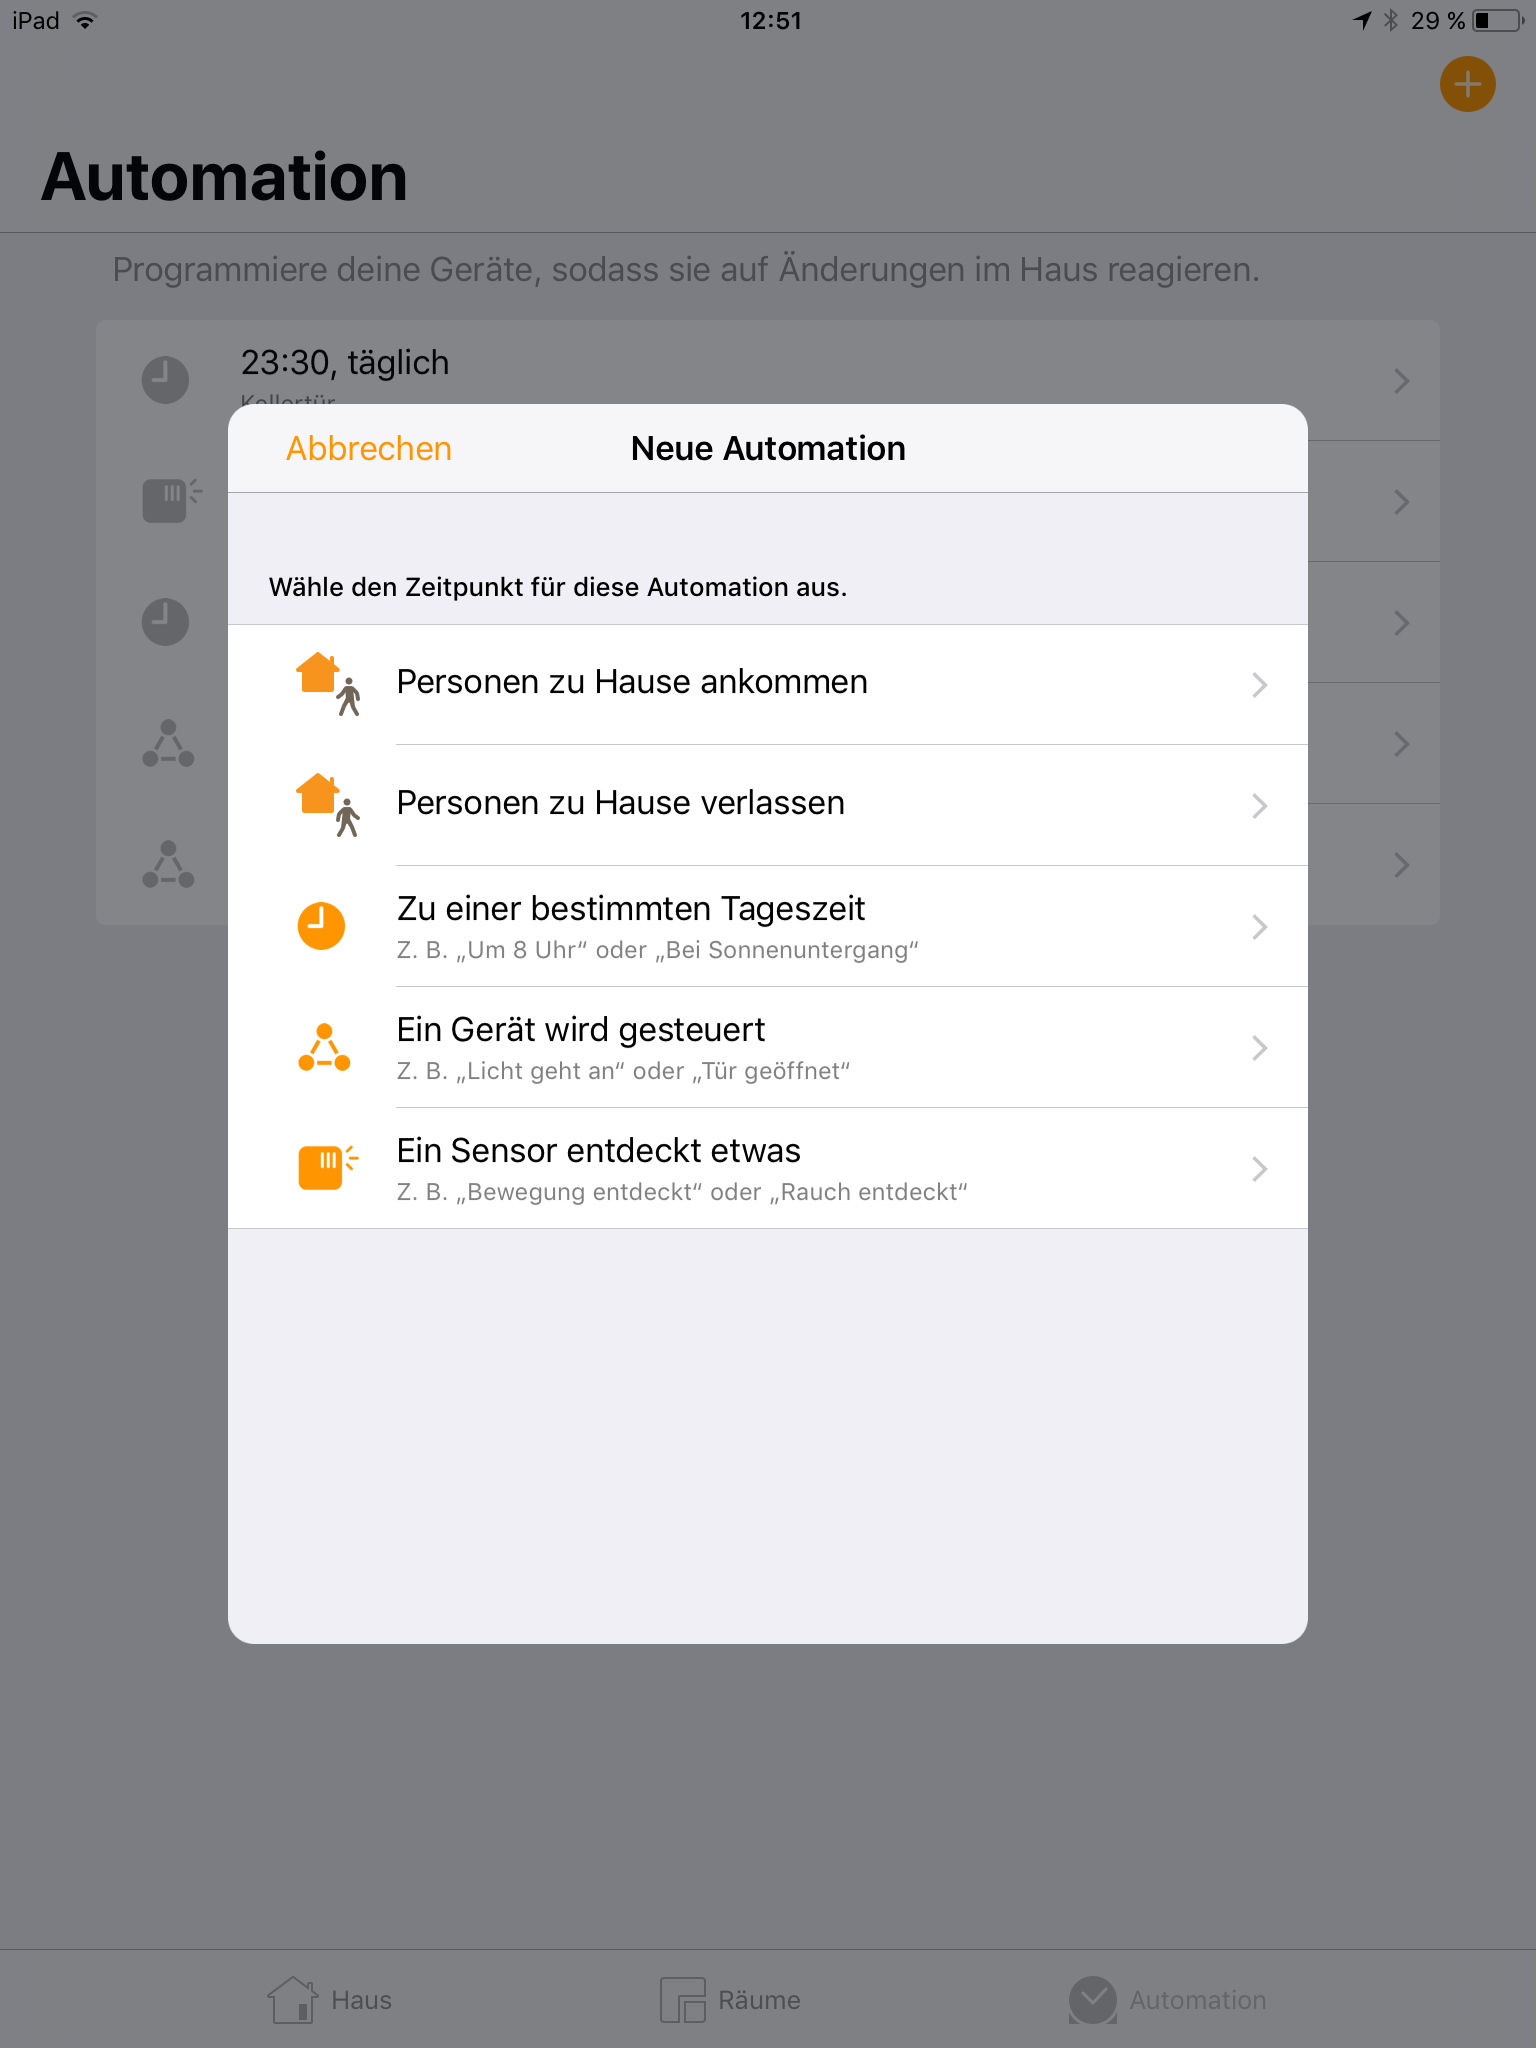The height and width of the screenshot is (2048, 1536).
Task: Tap the gray clock icon for 23:30 täglich
Action: (x=165, y=380)
